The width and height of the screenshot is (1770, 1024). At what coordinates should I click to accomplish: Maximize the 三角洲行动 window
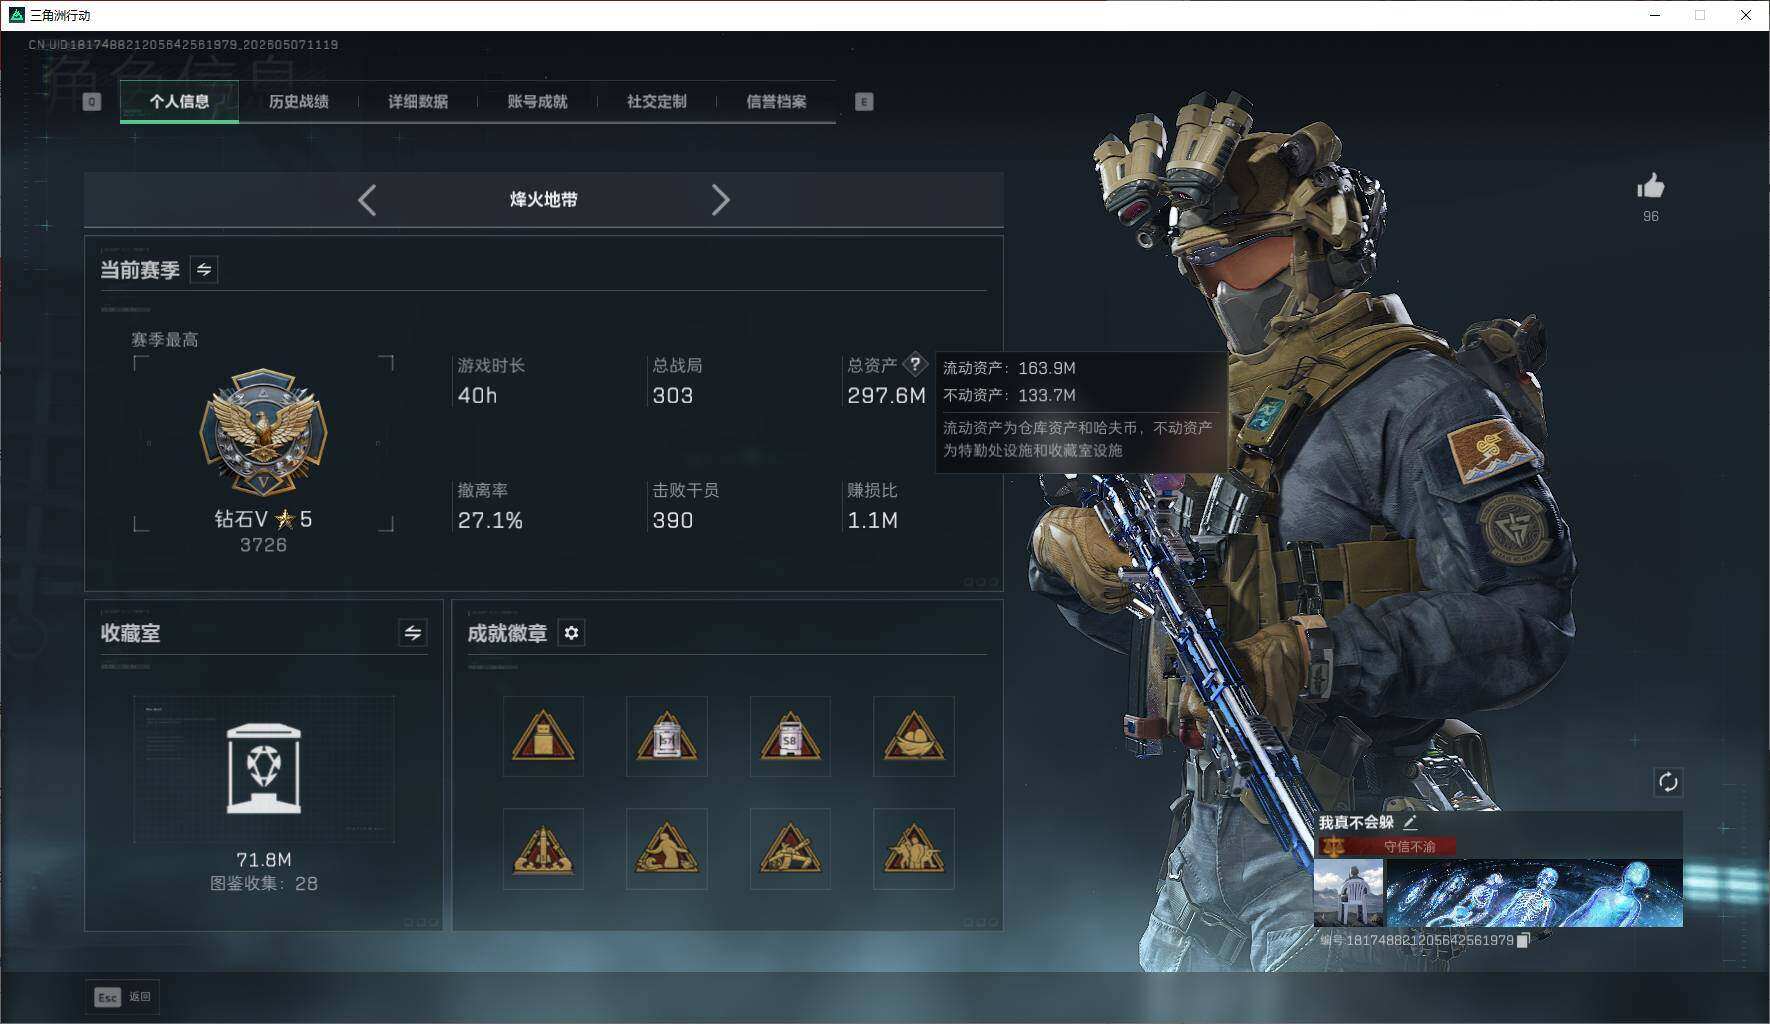coord(1700,15)
